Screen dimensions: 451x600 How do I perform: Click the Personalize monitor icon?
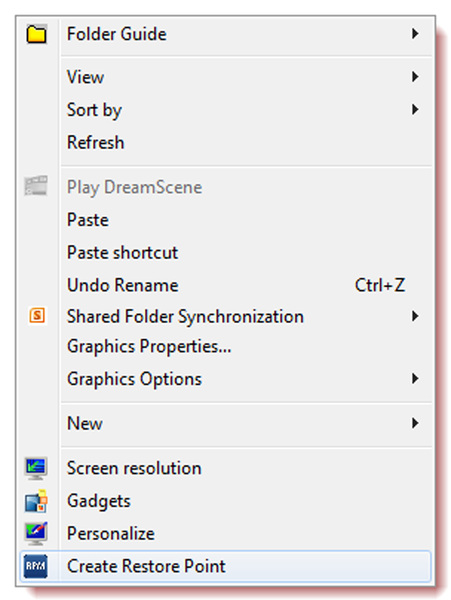(x=36, y=533)
